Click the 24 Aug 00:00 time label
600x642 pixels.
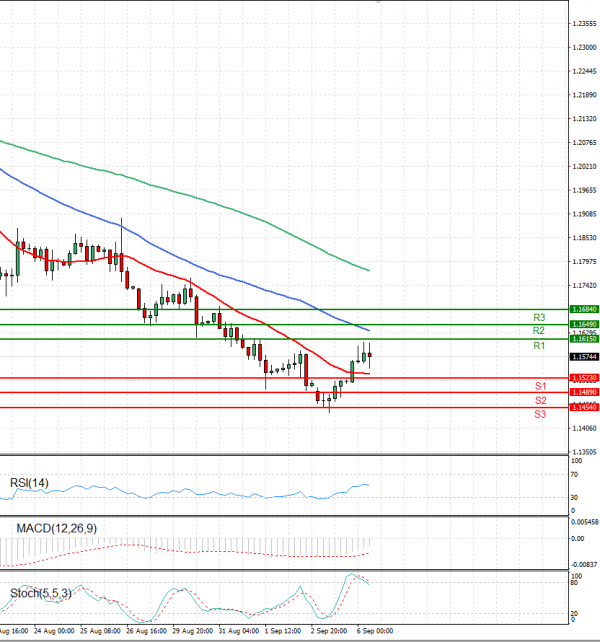click(54, 631)
